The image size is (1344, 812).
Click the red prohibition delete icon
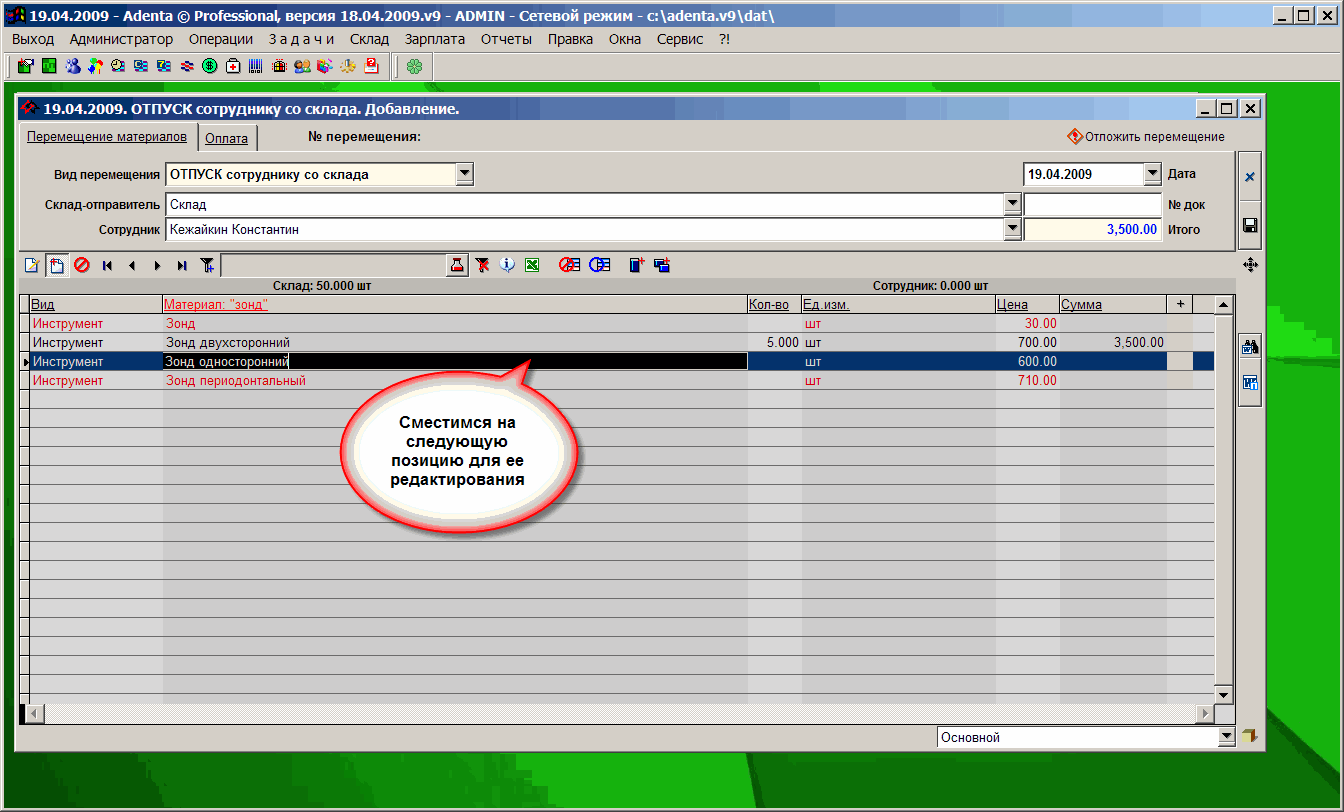click(x=82, y=265)
